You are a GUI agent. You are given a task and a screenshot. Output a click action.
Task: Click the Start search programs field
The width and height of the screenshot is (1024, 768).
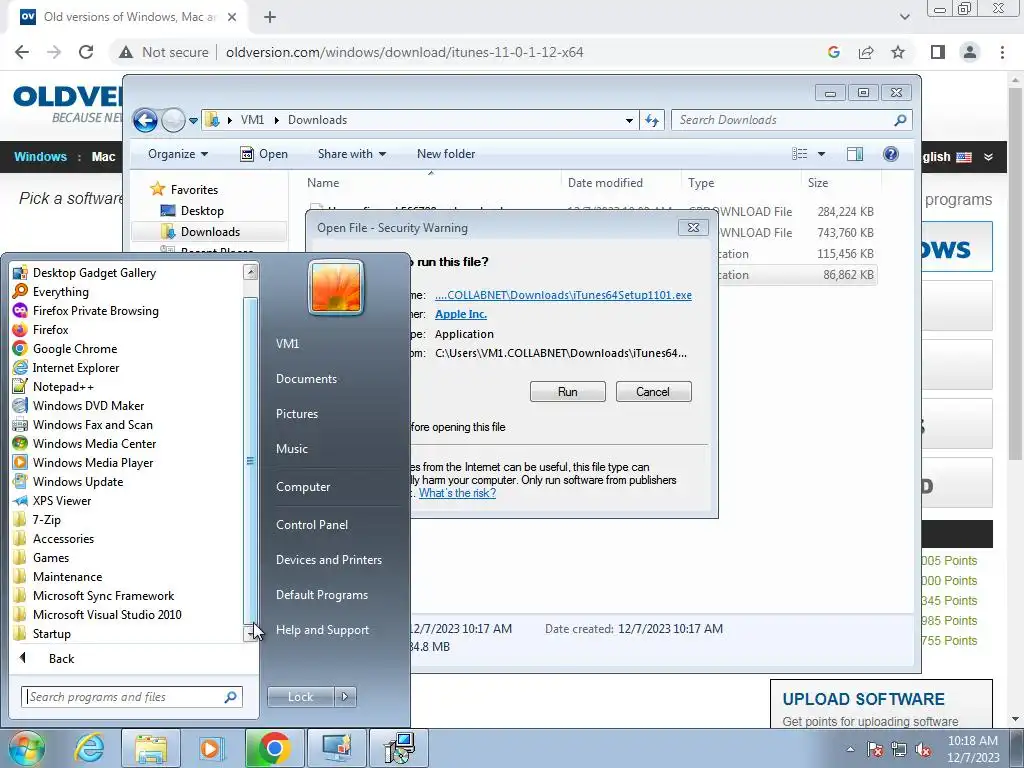pyautogui.click(x=131, y=697)
